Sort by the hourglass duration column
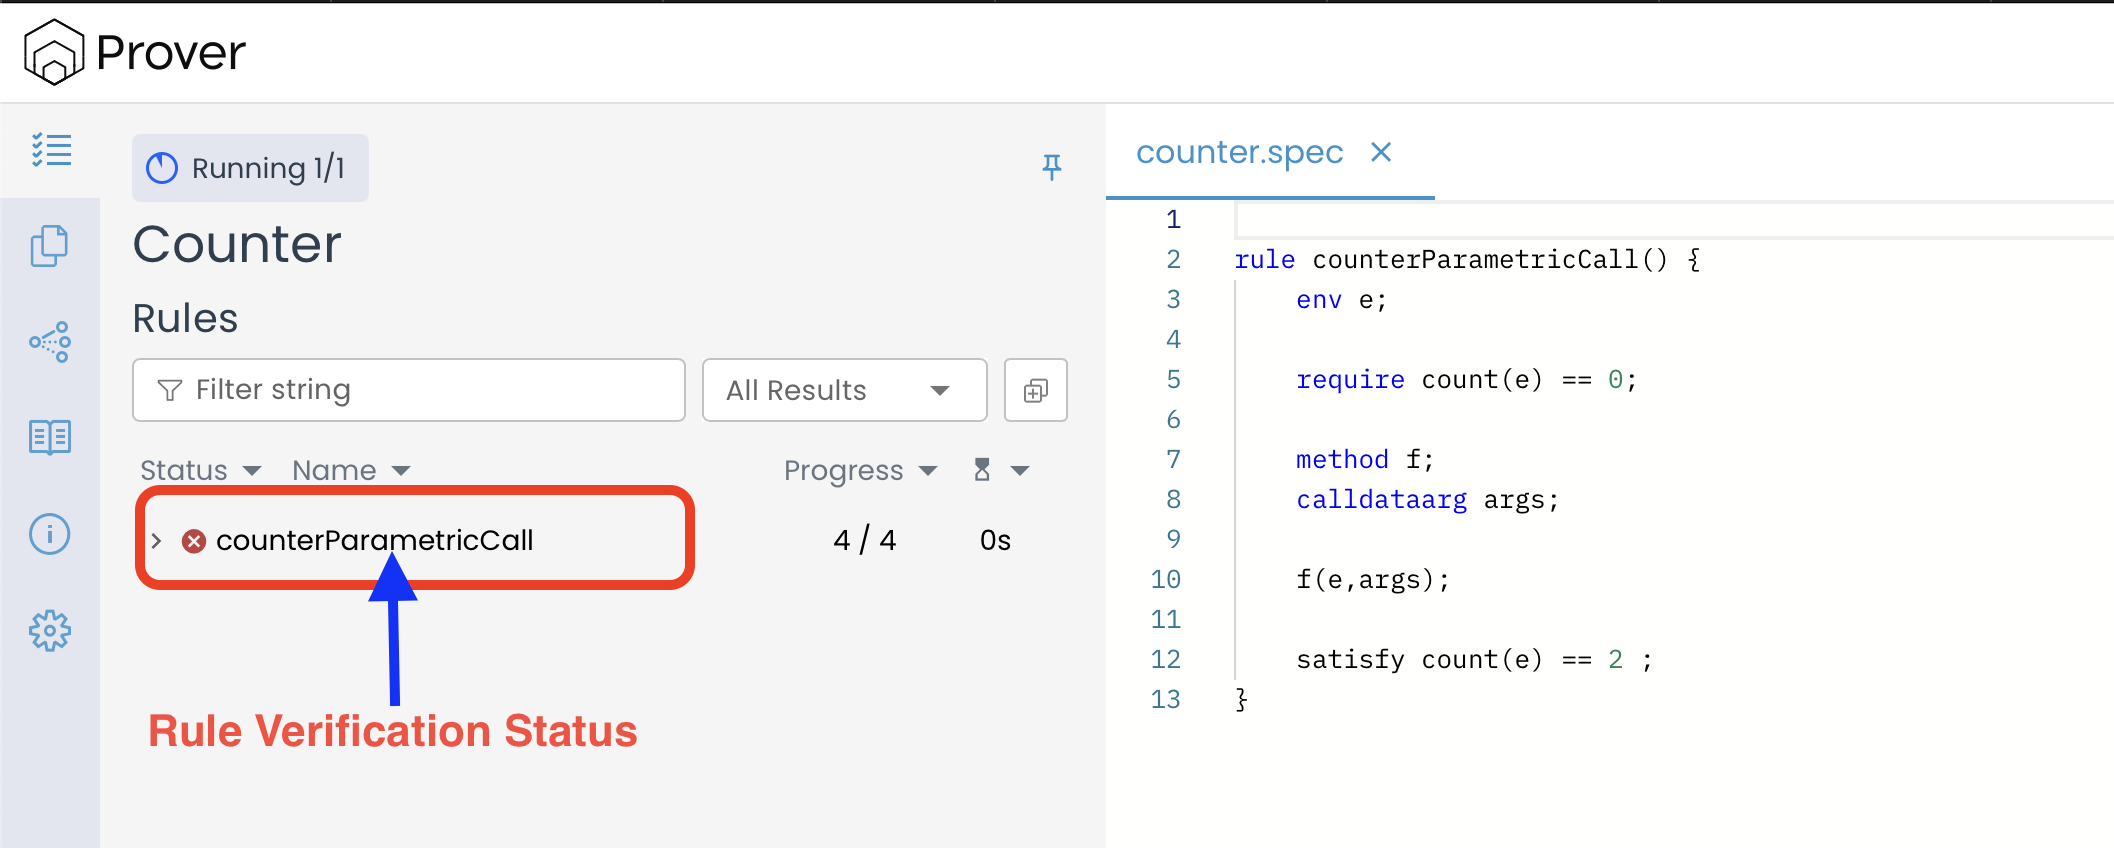 click(999, 470)
